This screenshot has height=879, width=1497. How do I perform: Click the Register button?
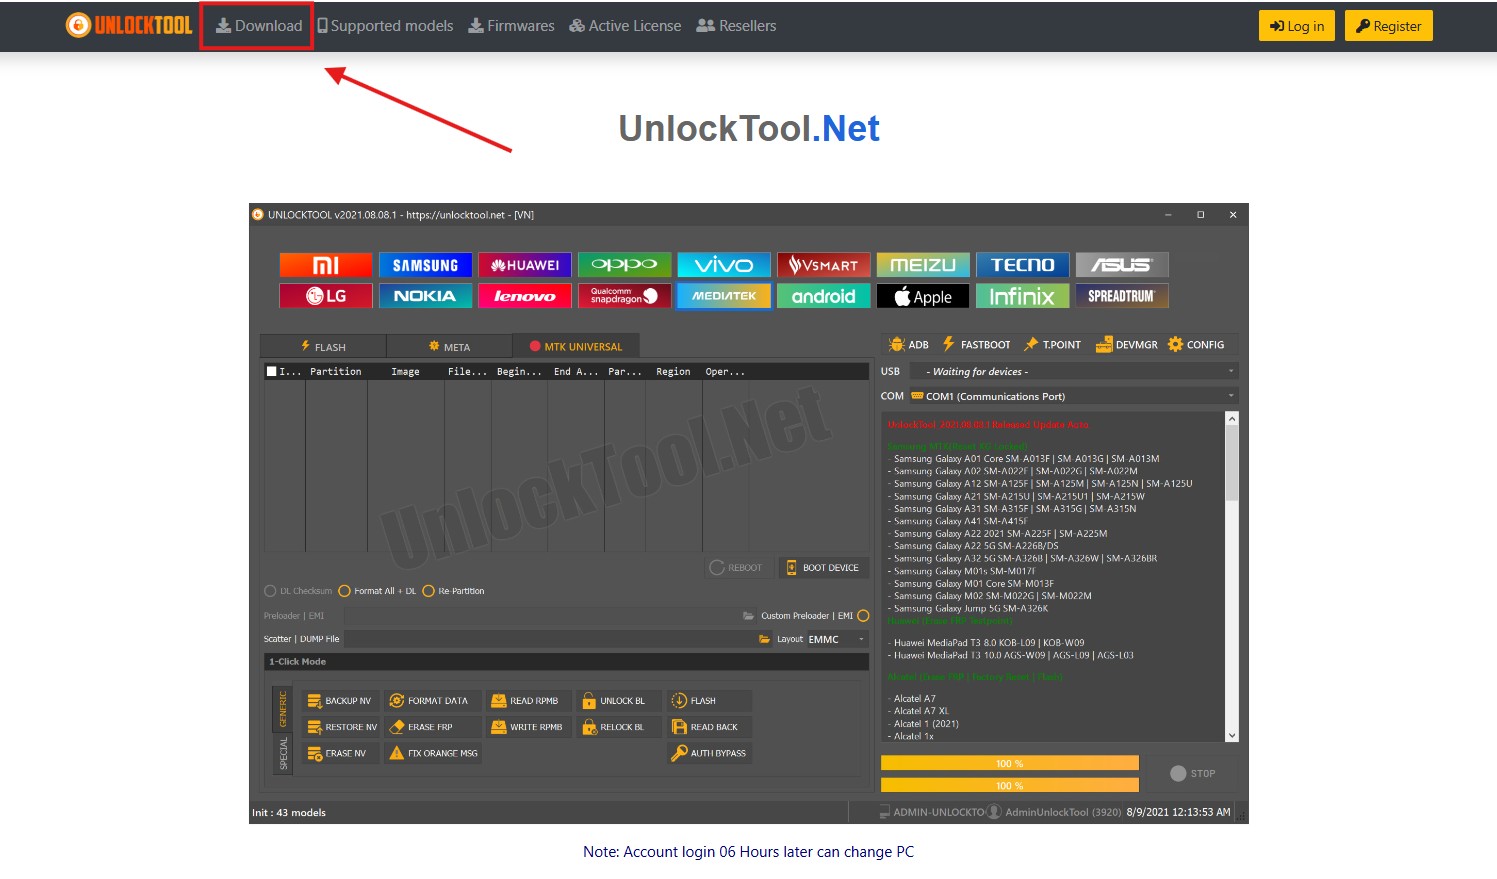click(x=1389, y=26)
